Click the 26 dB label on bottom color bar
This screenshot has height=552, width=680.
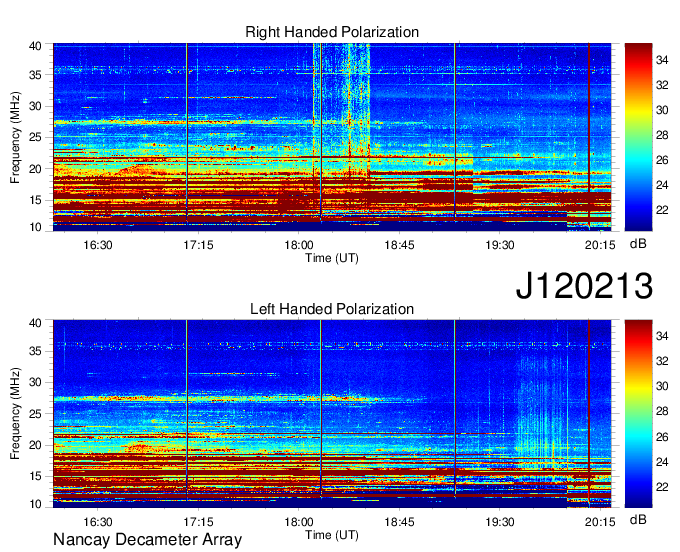click(x=662, y=437)
